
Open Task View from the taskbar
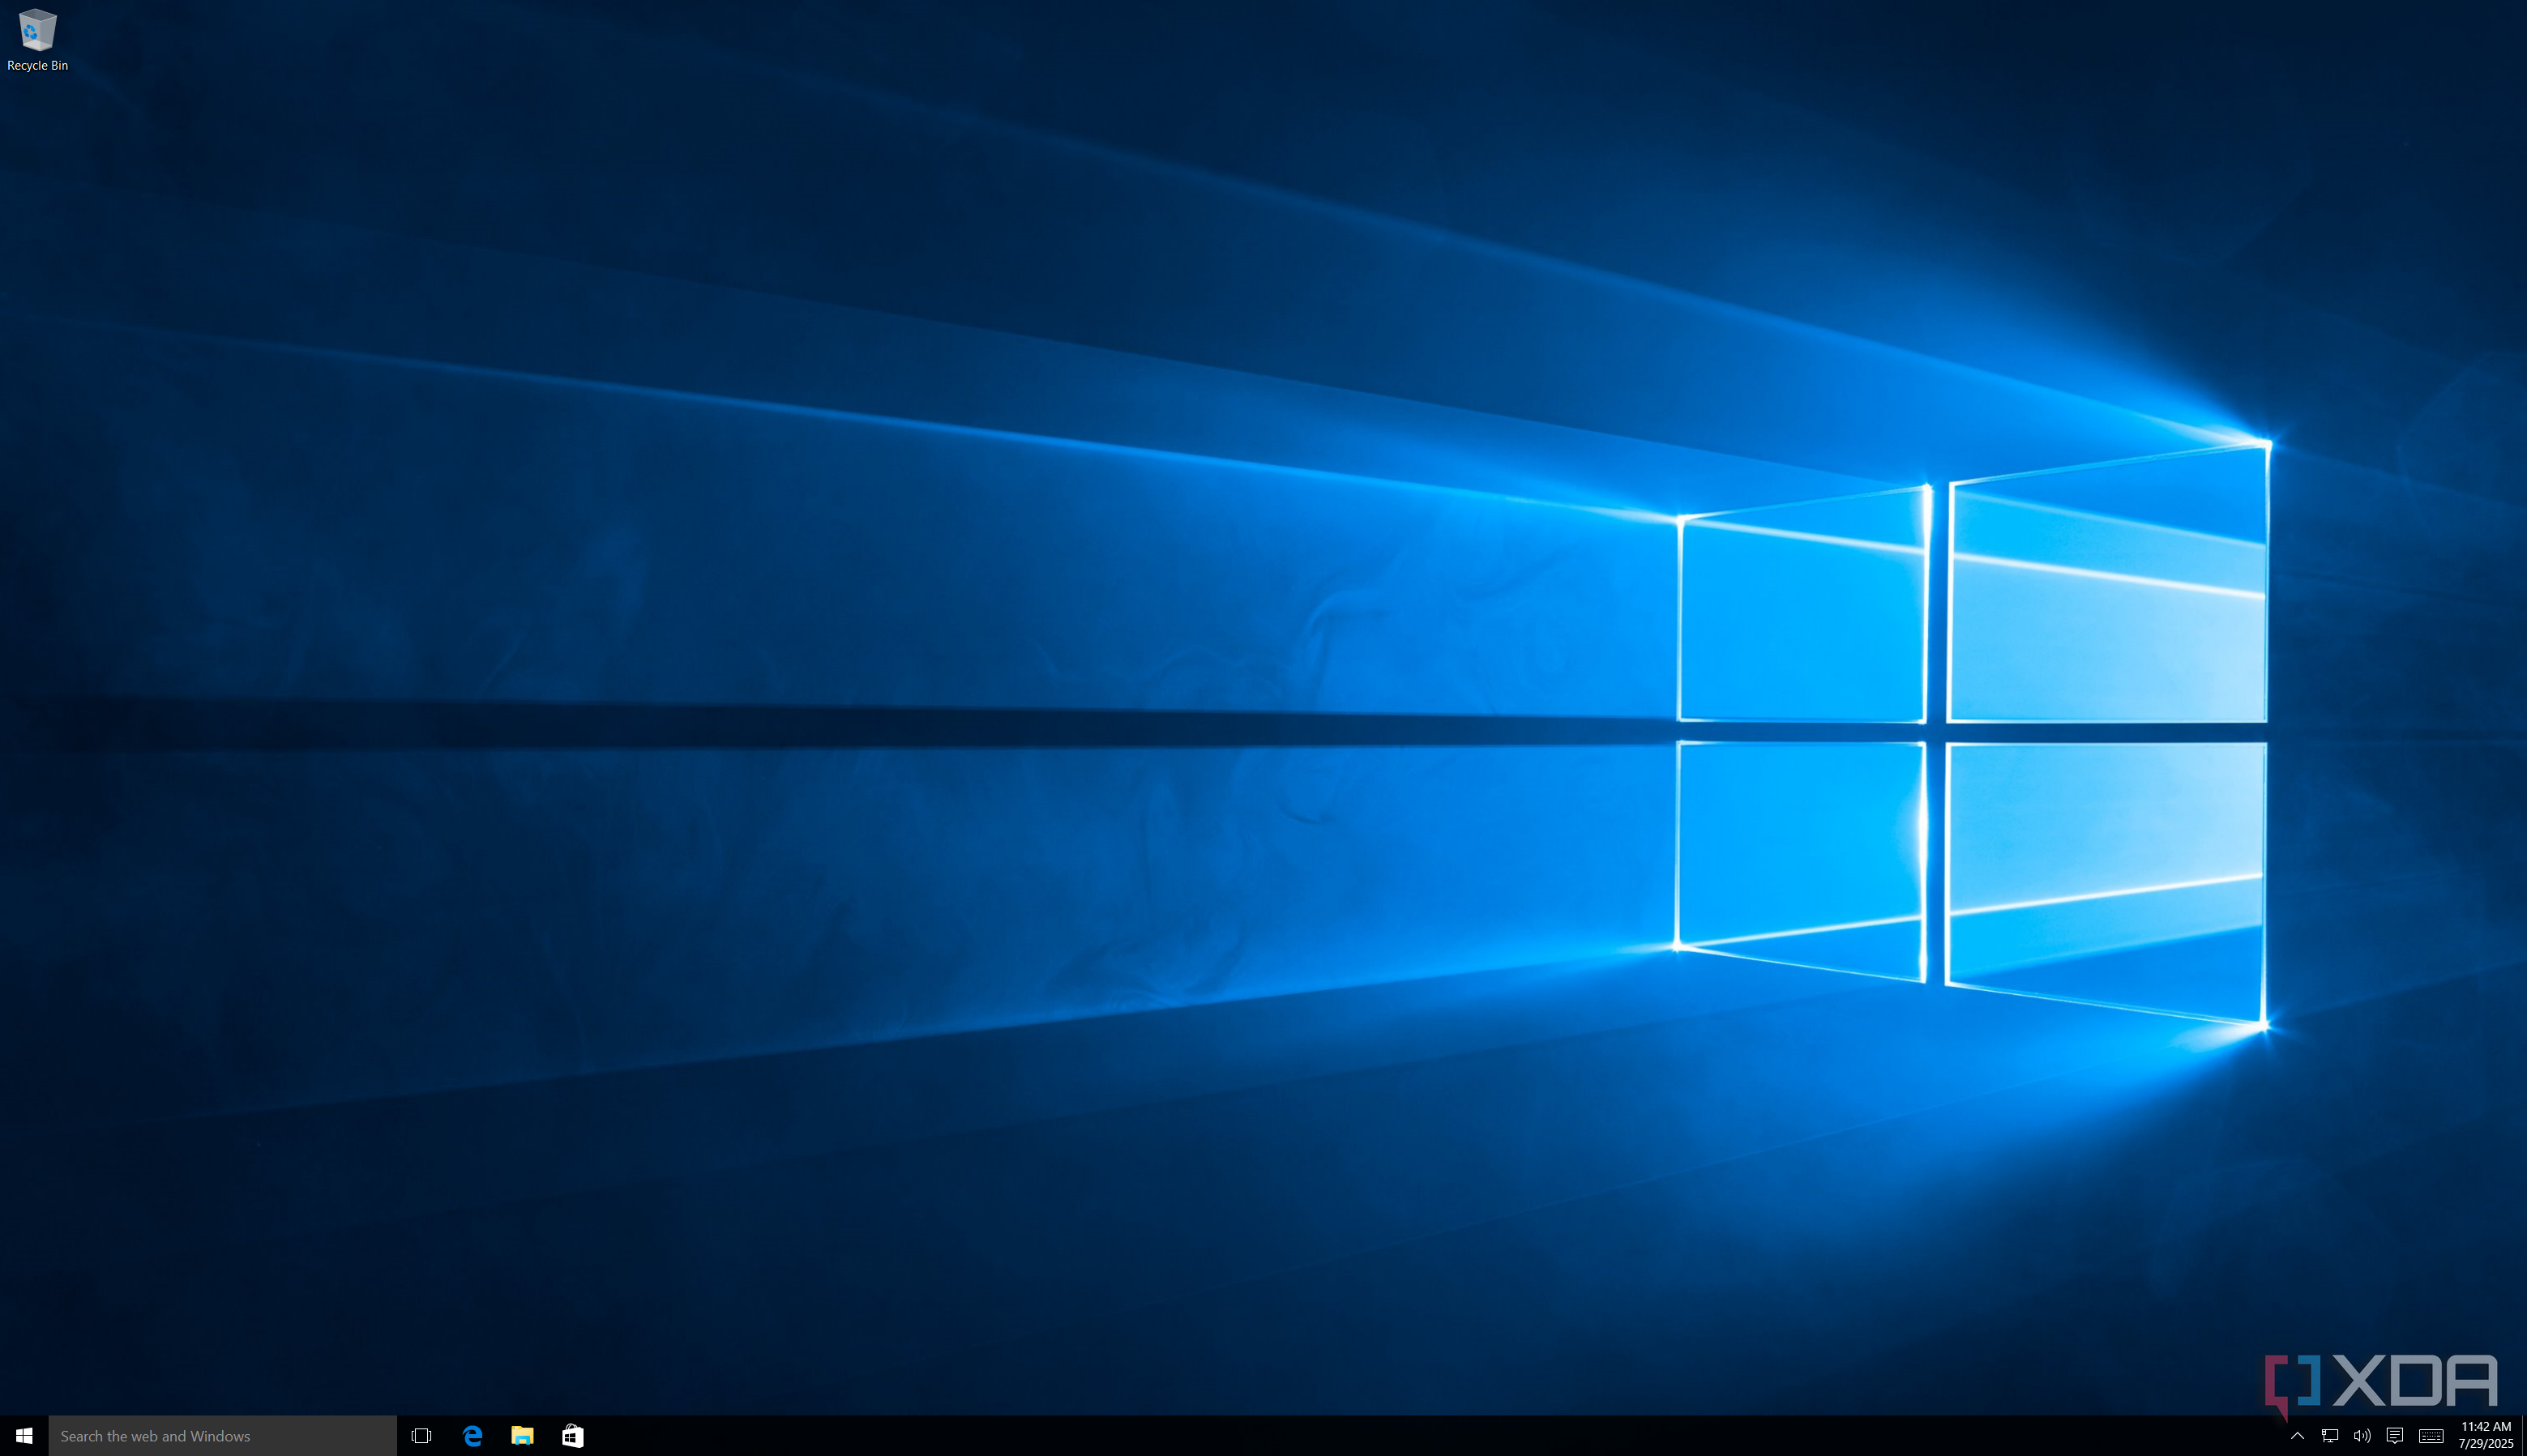click(421, 1436)
